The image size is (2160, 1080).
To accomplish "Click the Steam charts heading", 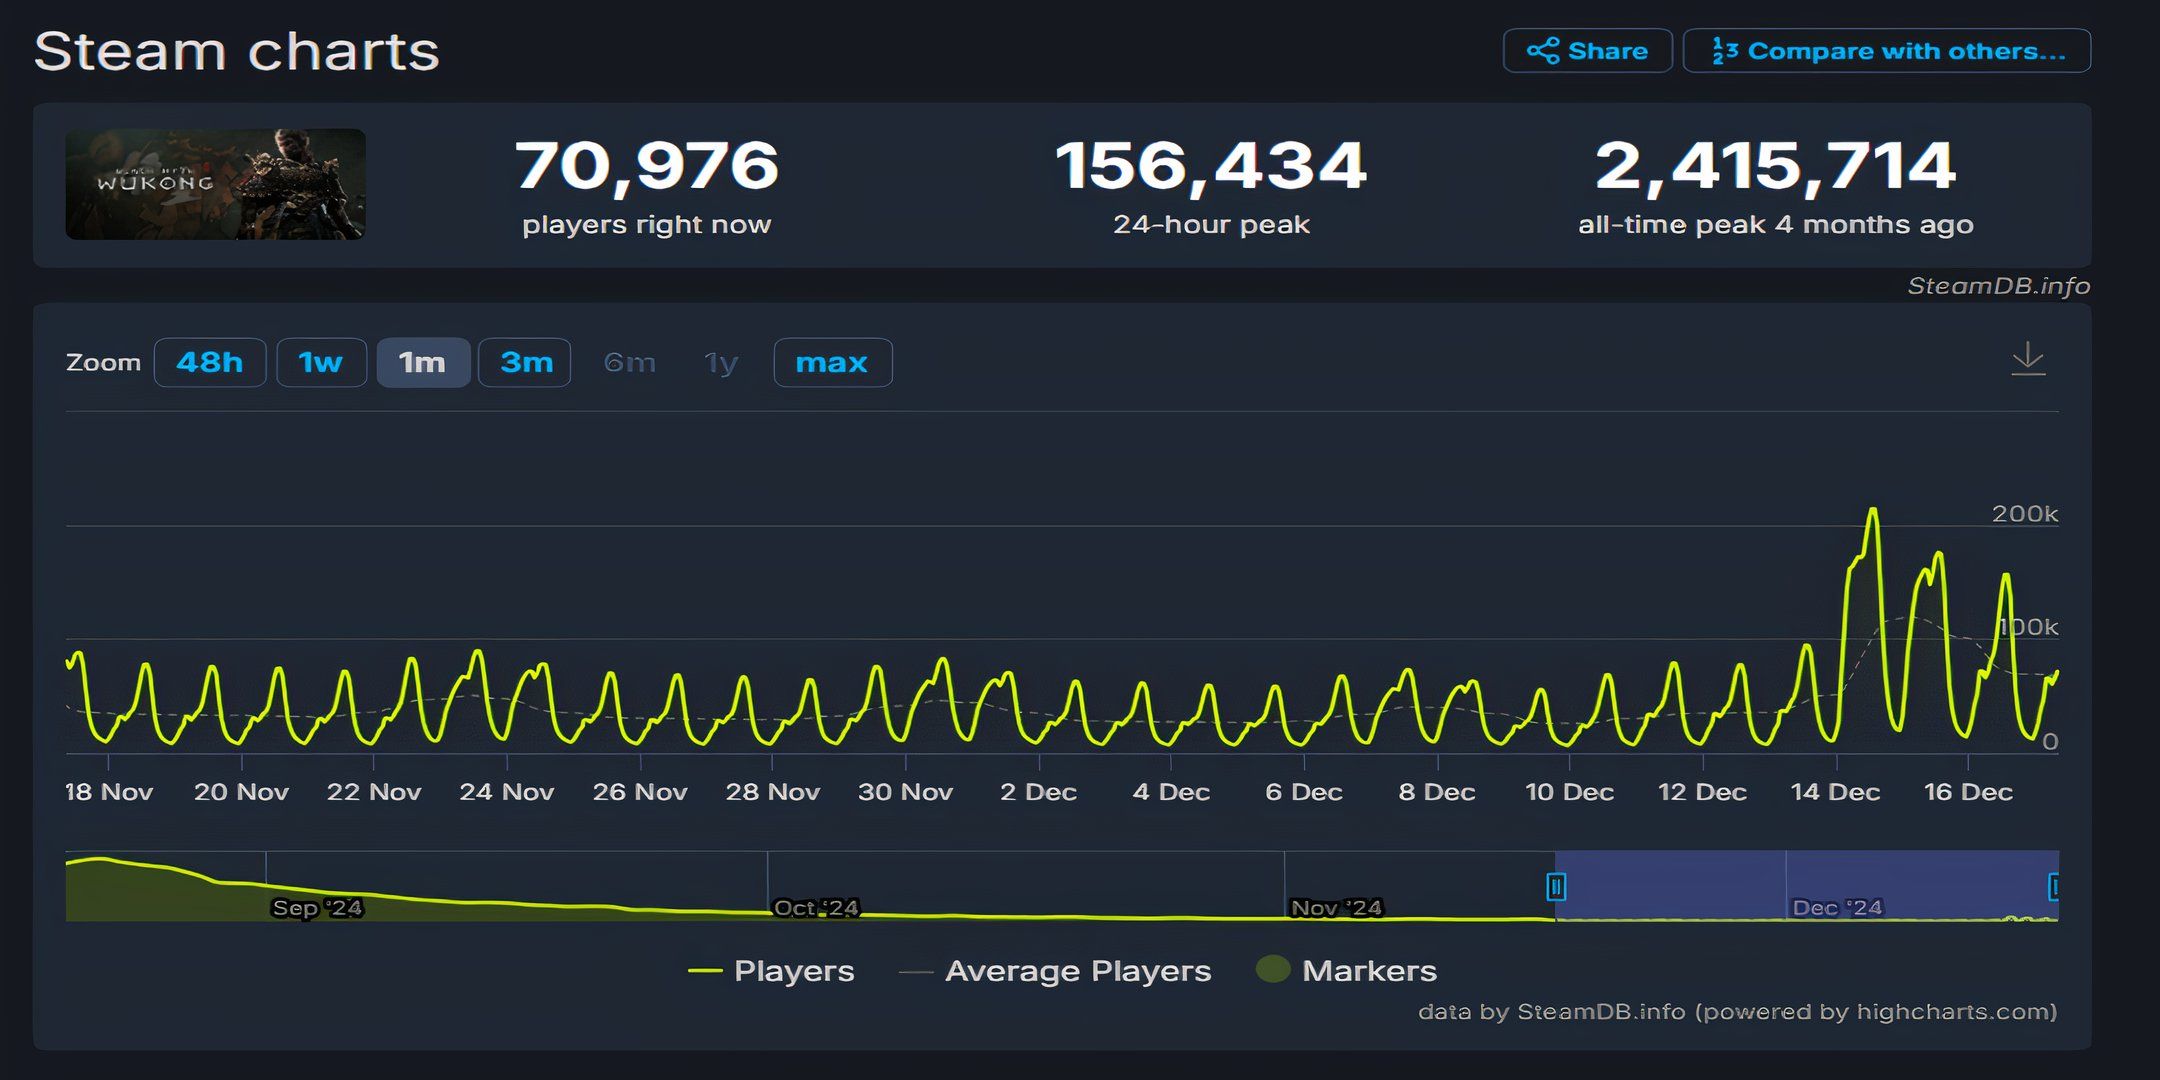I will click(x=237, y=51).
